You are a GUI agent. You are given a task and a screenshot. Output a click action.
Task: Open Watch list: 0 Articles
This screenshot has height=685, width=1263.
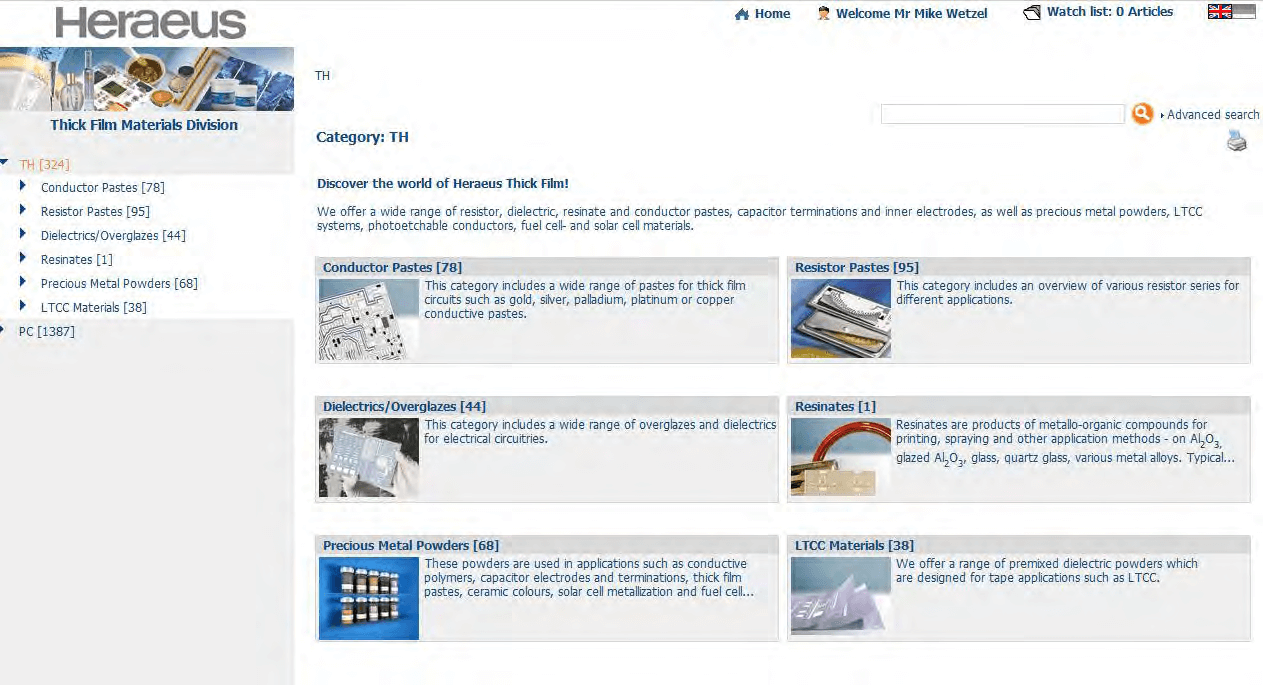1109,12
